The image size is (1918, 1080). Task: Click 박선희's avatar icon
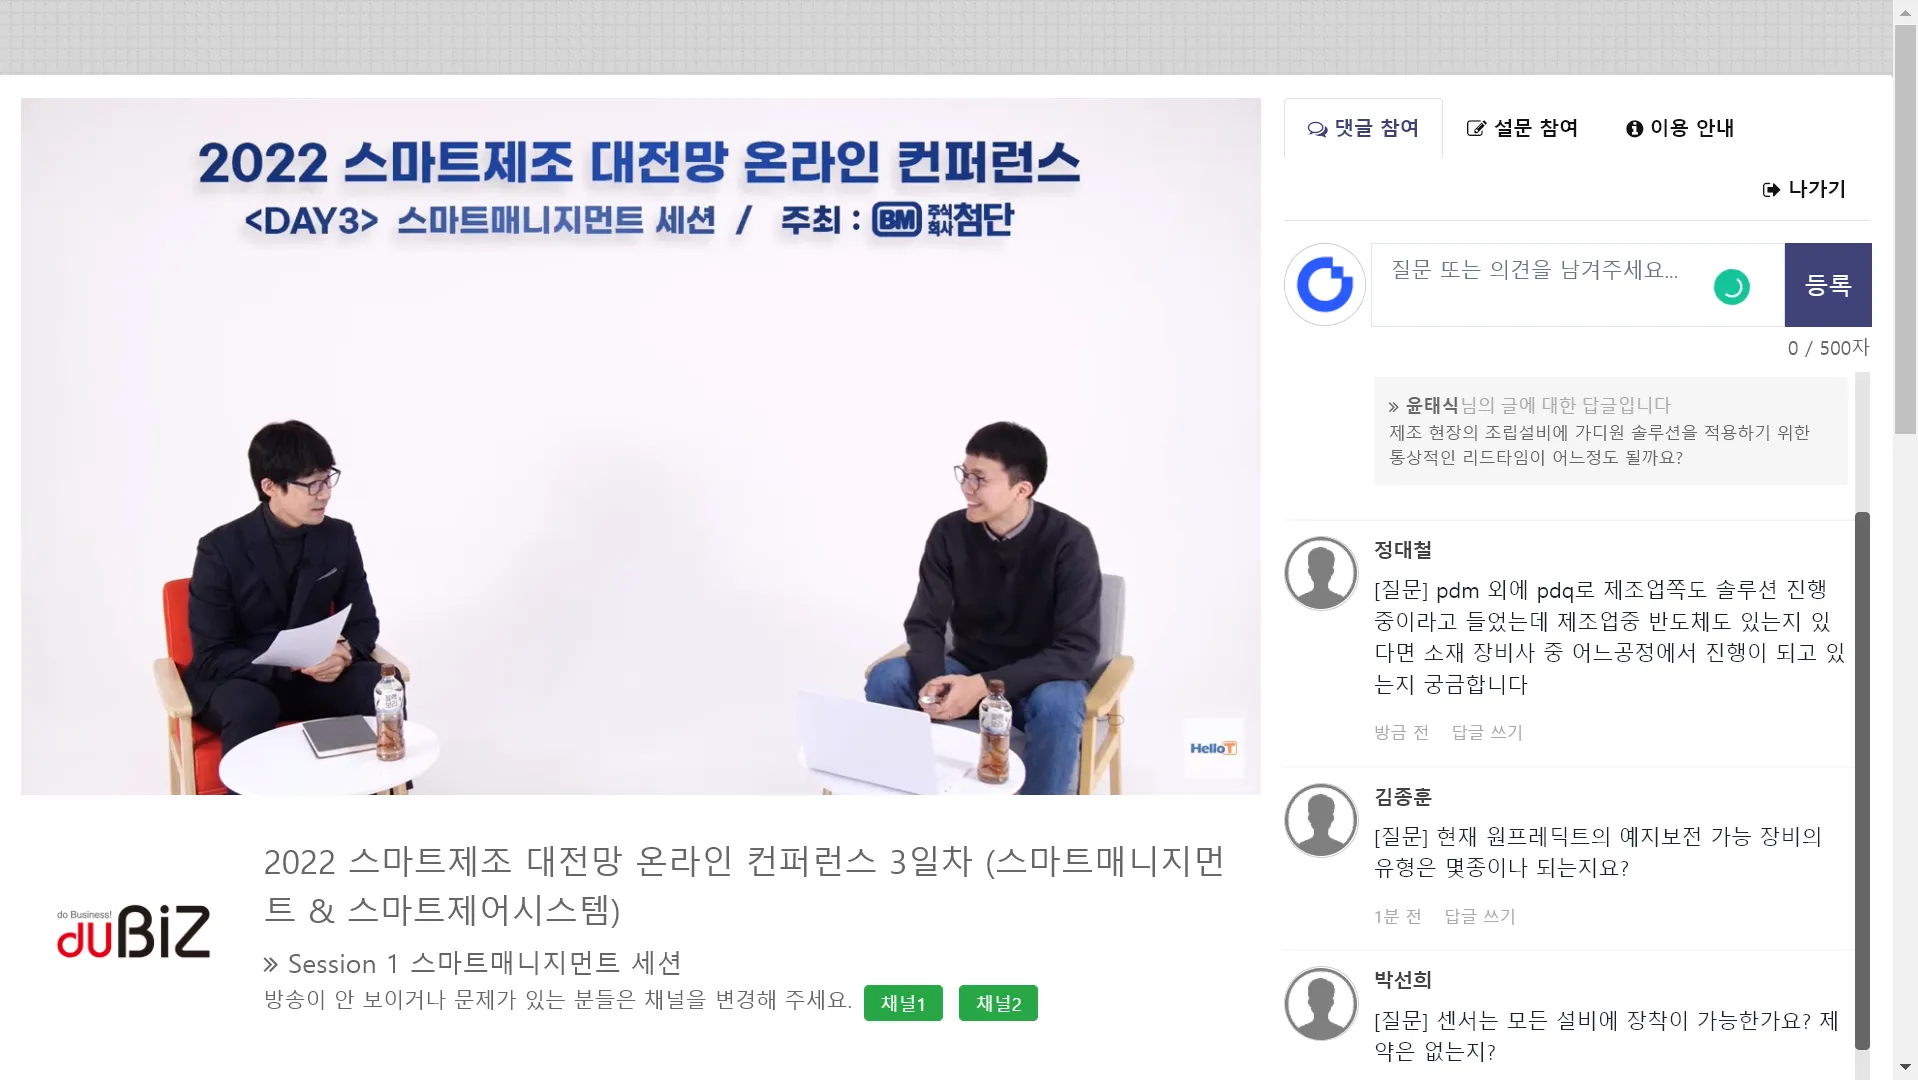1321,1004
